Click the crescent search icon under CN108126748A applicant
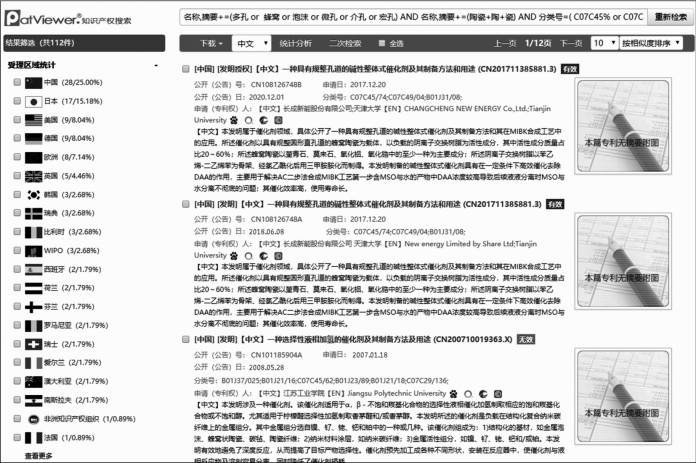 (x=263, y=256)
